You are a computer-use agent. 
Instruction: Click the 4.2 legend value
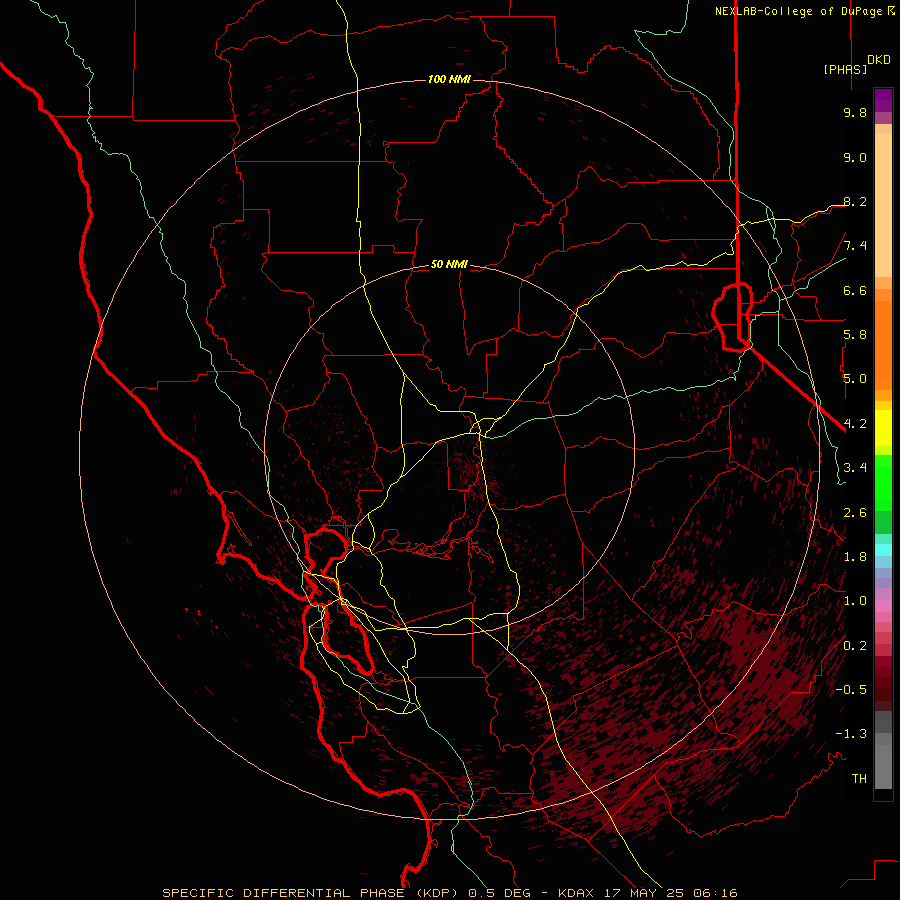[855, 424]
